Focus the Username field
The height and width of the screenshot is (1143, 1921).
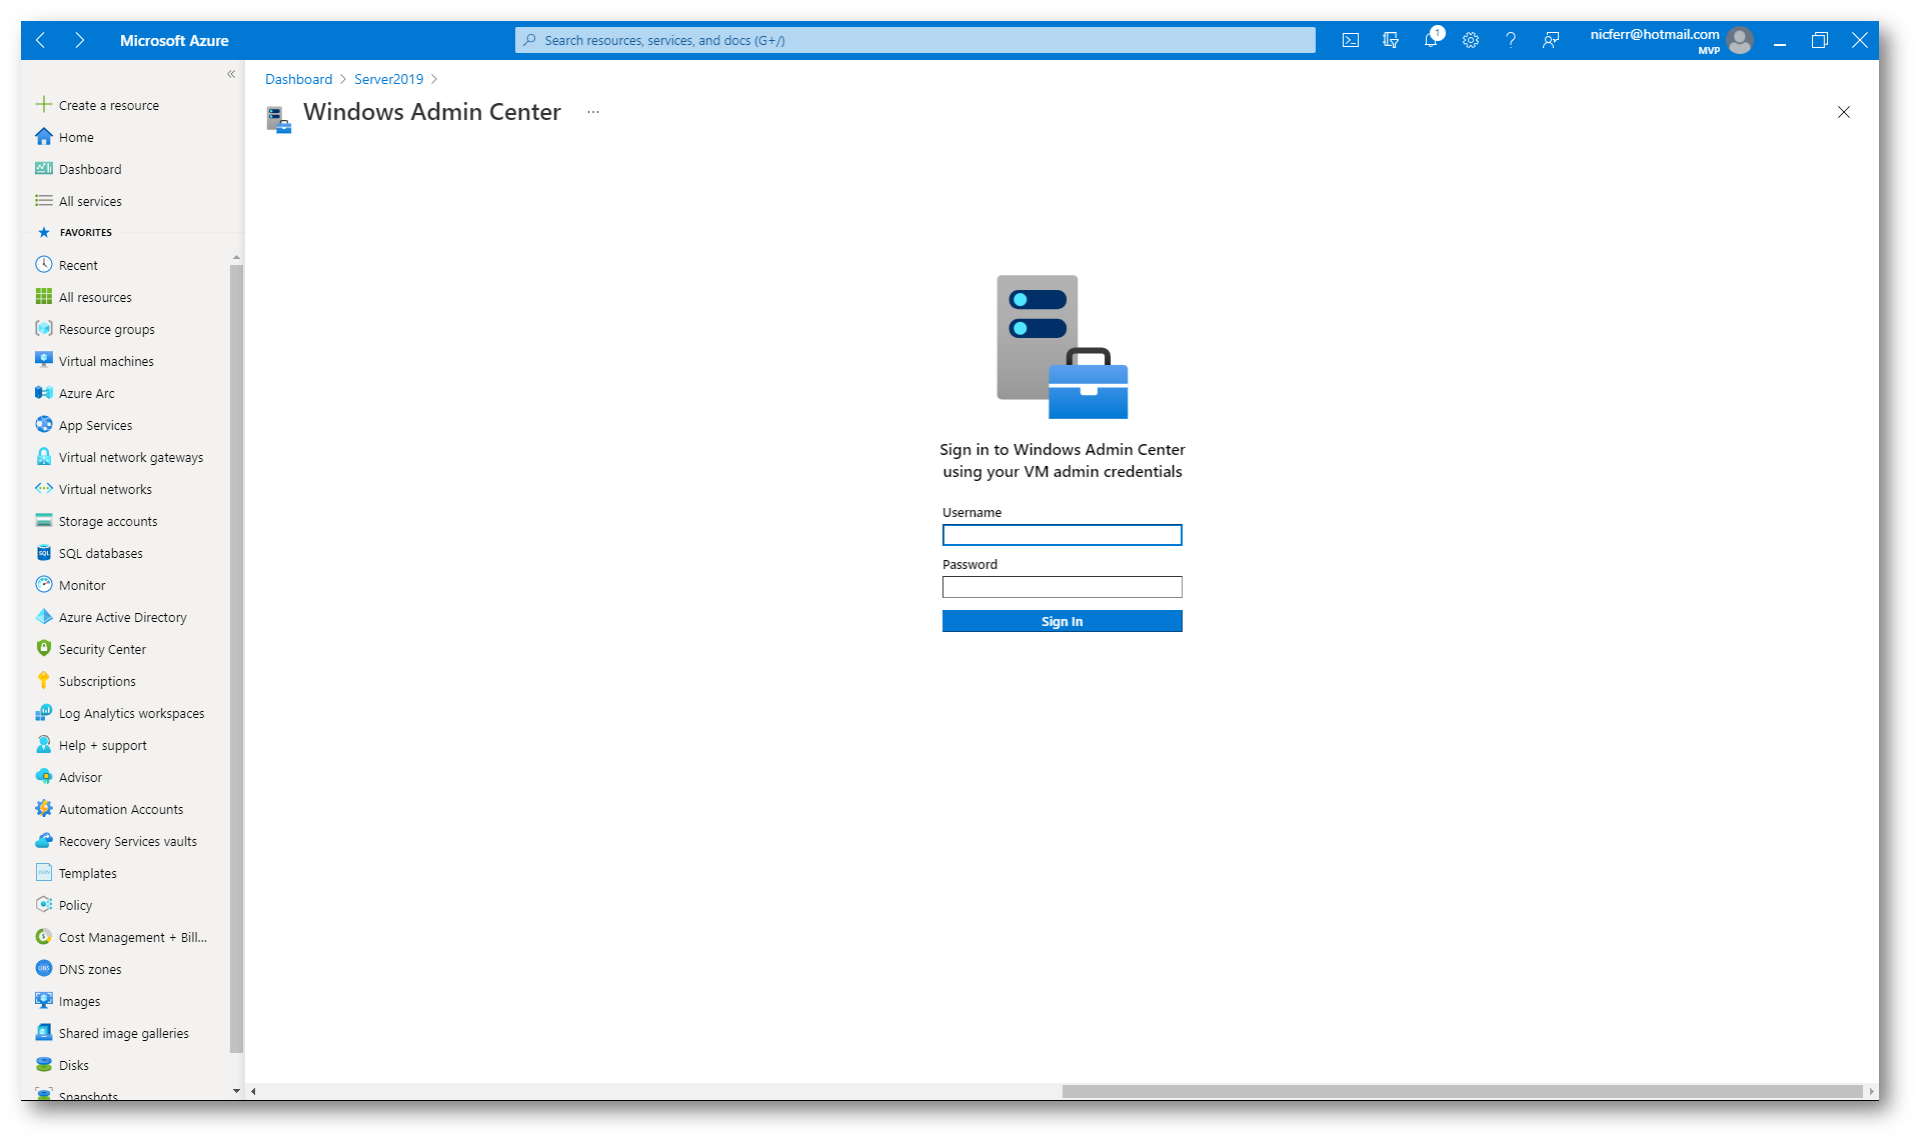tap(1062, 535)
